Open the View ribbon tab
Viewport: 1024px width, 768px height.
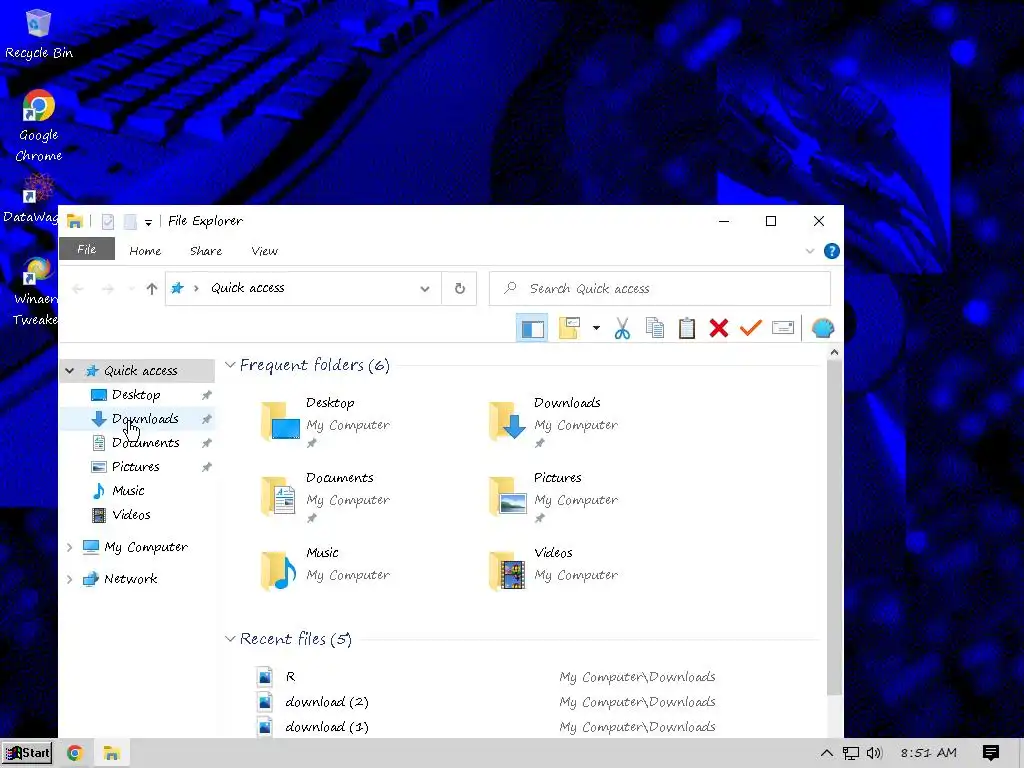264,251
